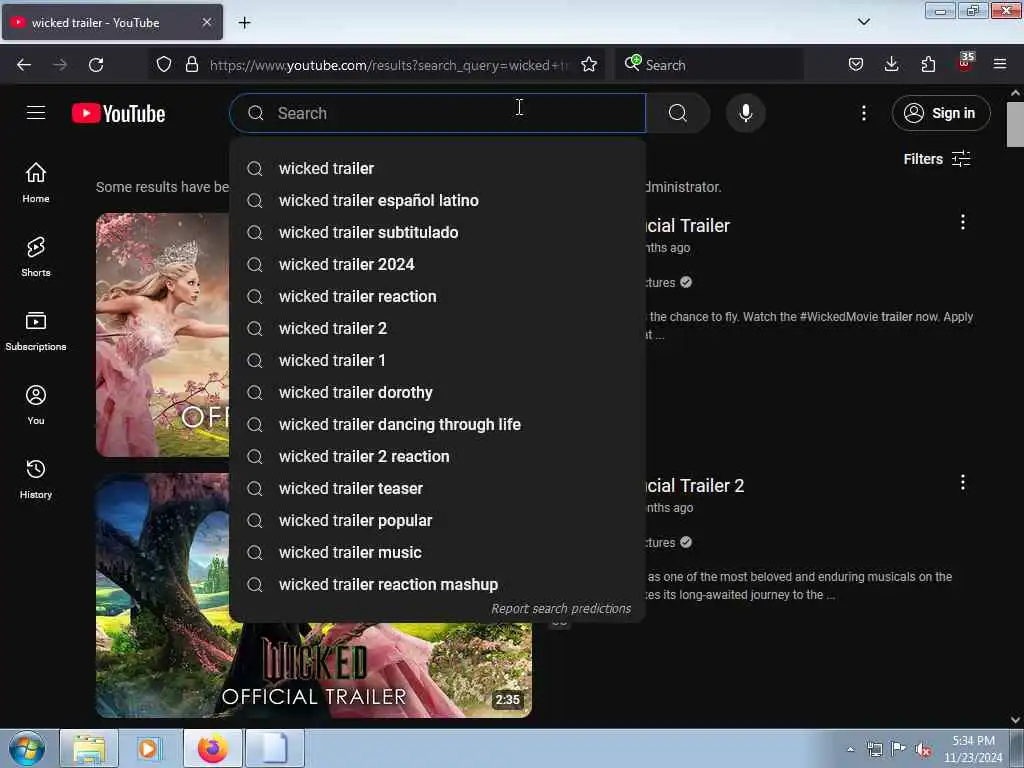This screenshot has height=768, width=1024.
Task: Open YouTube settings three-dot menu near Sign in
Action: 863,114
